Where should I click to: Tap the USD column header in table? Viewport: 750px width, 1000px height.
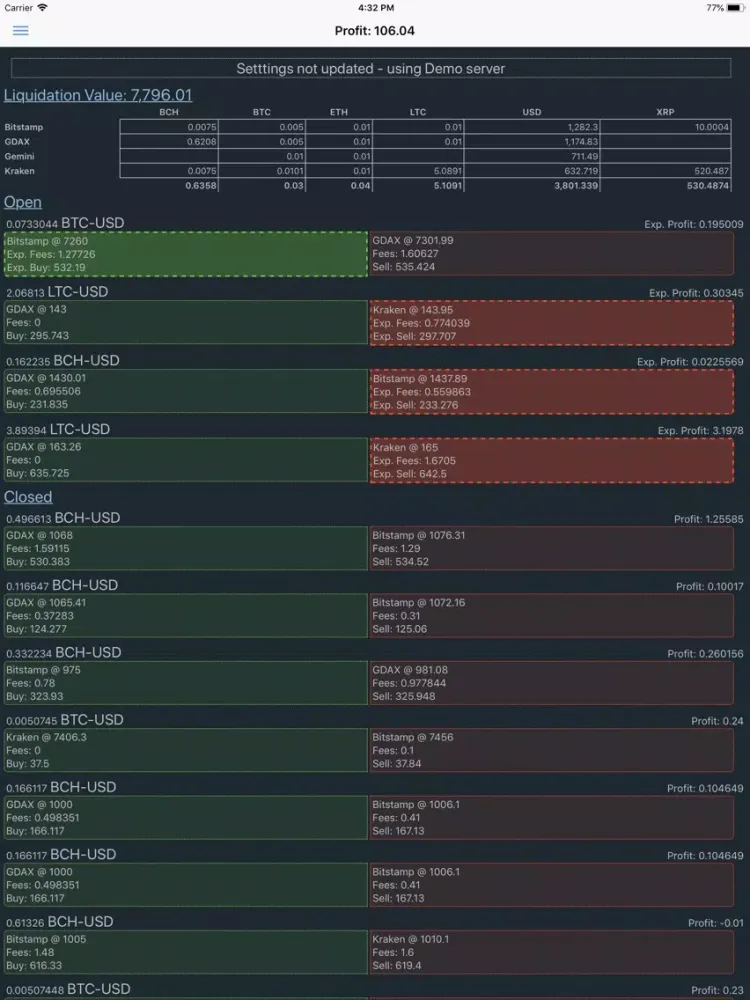(532, 112)
